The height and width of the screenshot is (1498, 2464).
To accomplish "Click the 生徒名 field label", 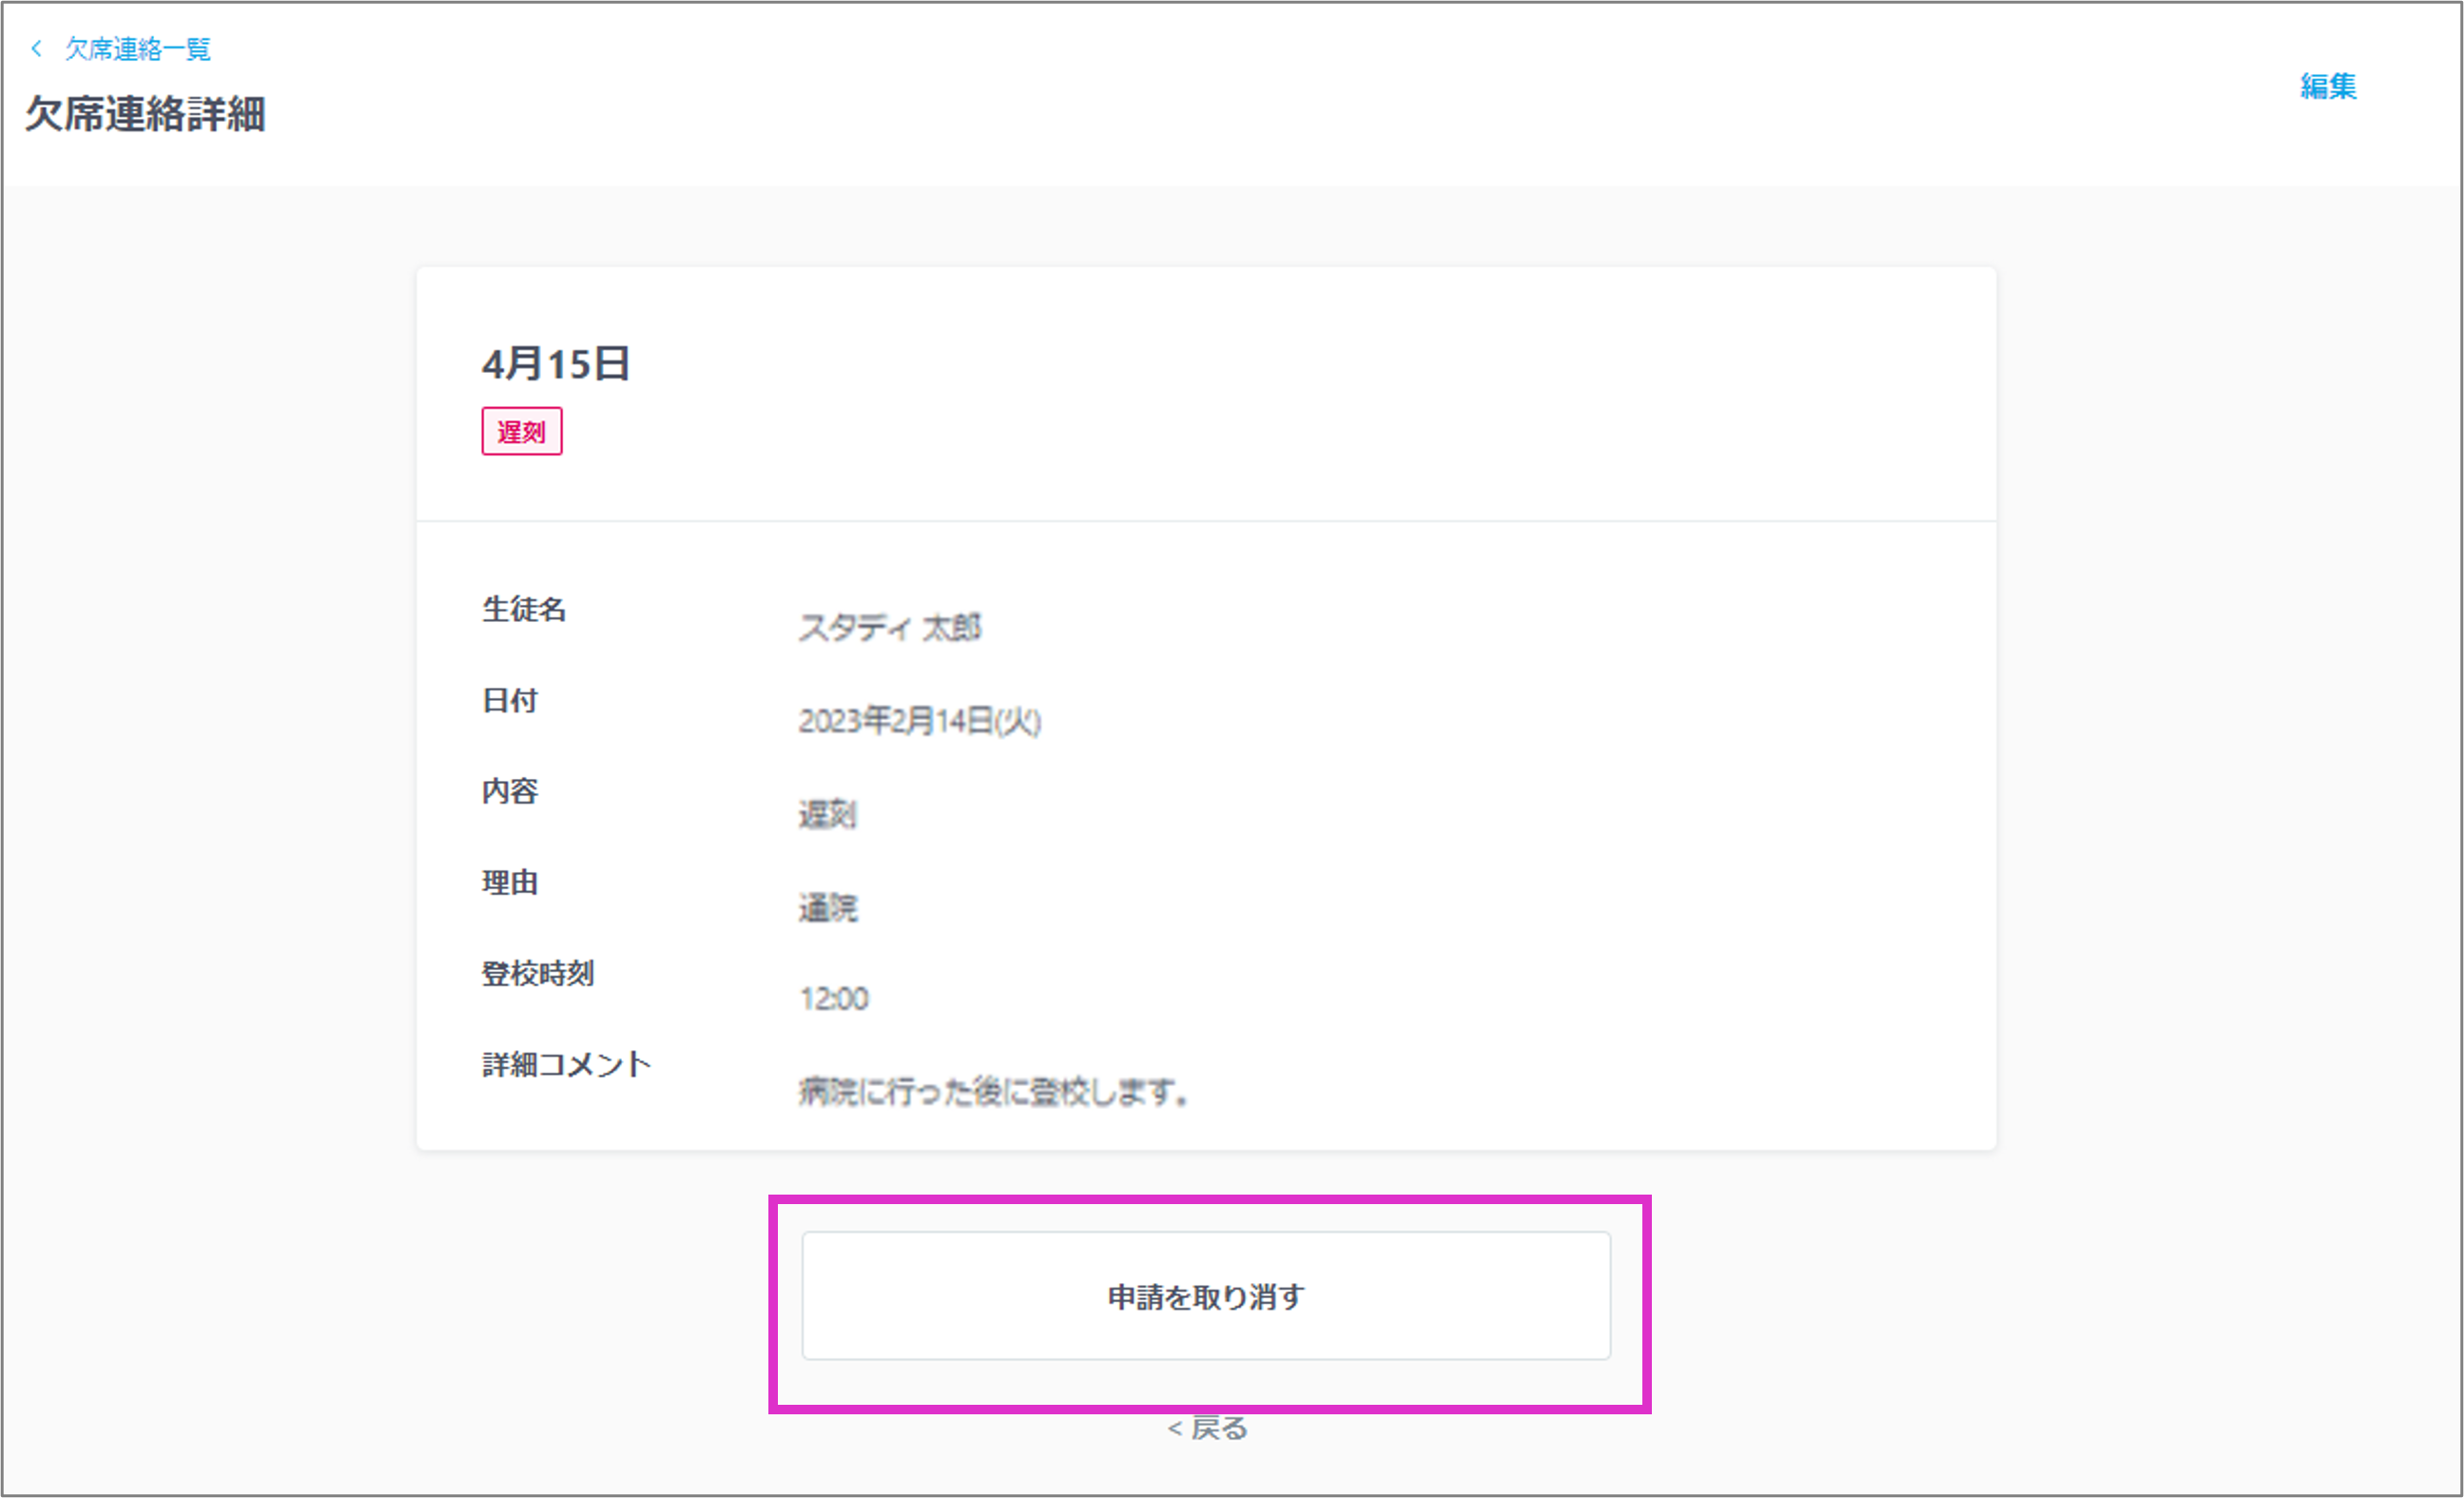I will [524, 609].
